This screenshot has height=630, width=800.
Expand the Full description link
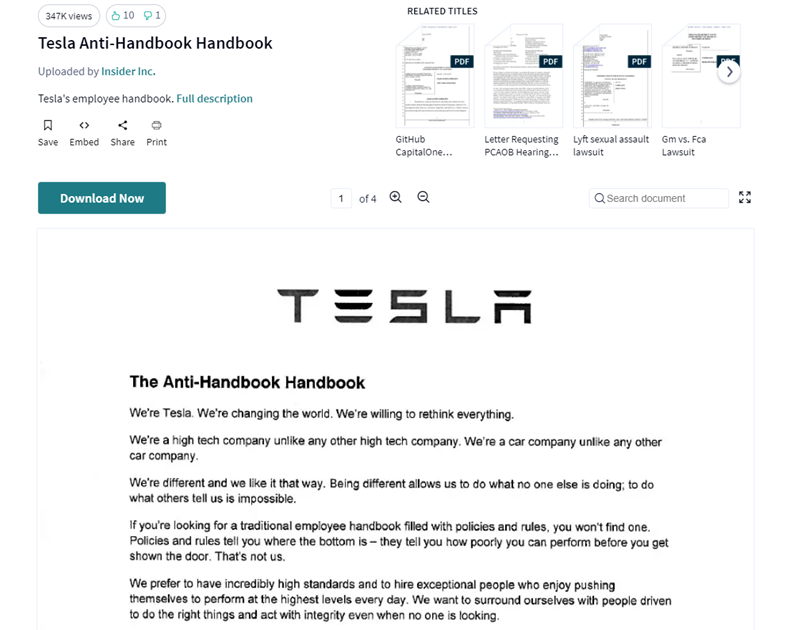tap(214, 98)
